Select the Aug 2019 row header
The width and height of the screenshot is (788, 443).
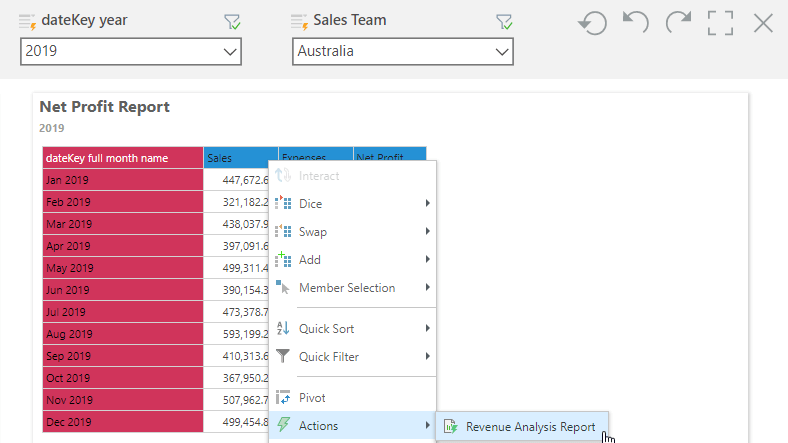pos(123,334)
